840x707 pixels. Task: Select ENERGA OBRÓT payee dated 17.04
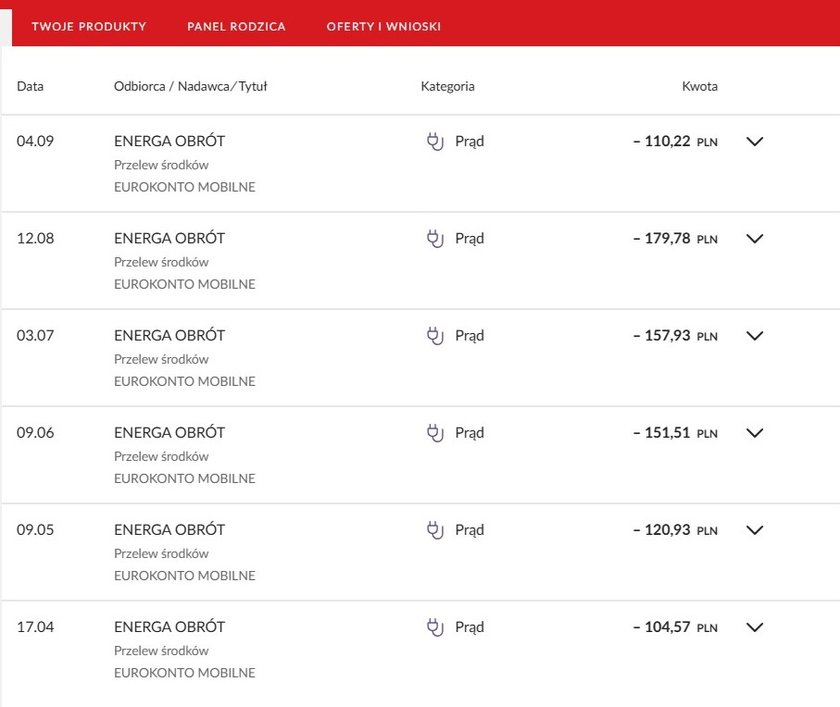pos(169,627)
